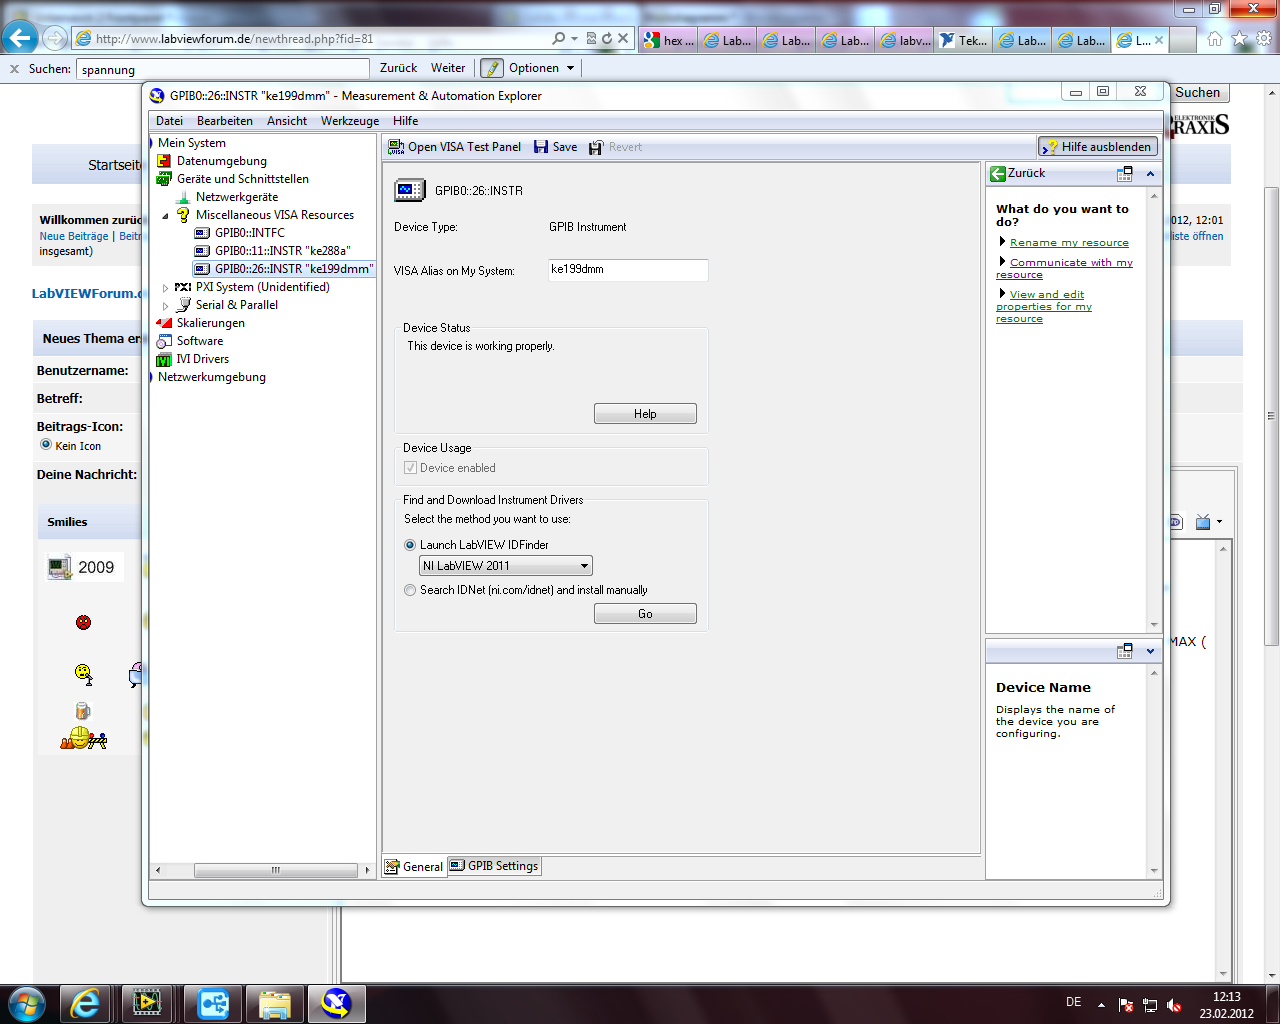
Task: Select the IVI Drivers tree item
Action: 193,359
